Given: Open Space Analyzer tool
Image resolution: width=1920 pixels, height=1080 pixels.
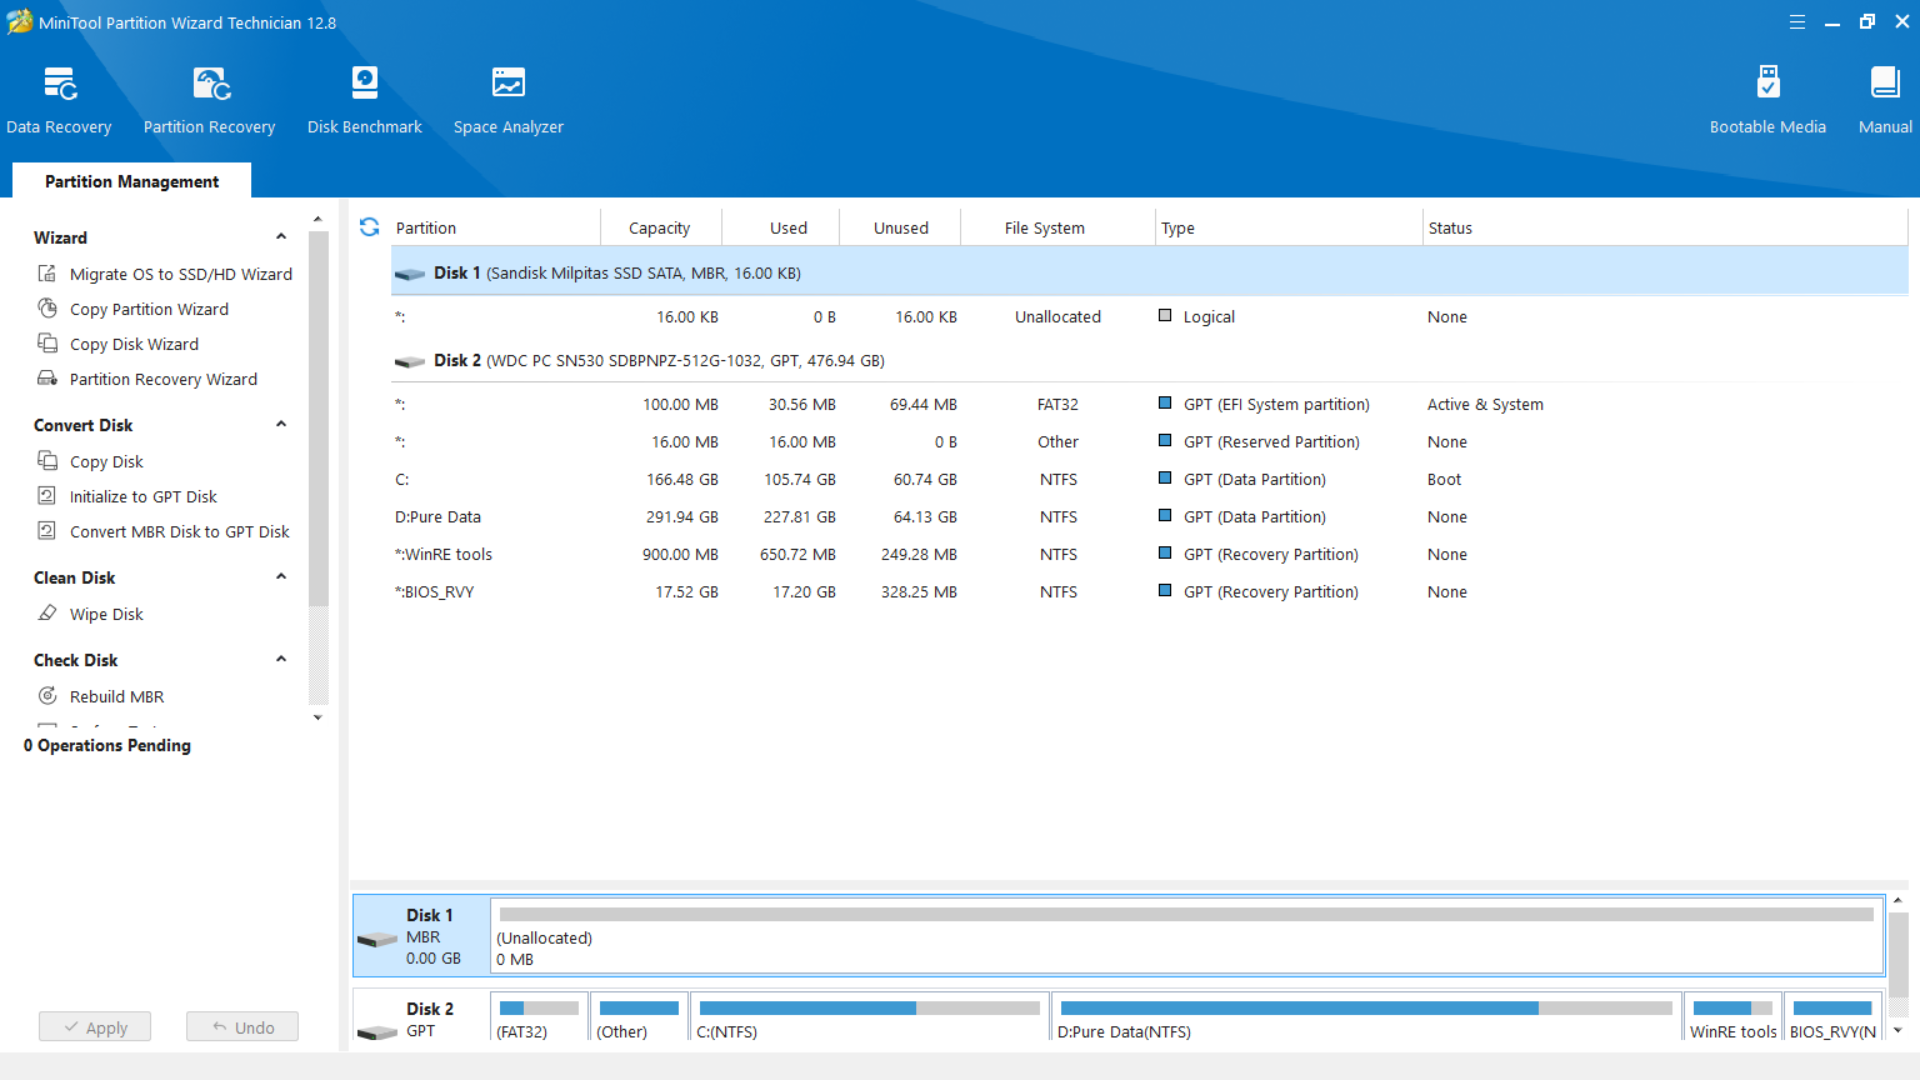Looking at the screenshot, I should (508, 100).
